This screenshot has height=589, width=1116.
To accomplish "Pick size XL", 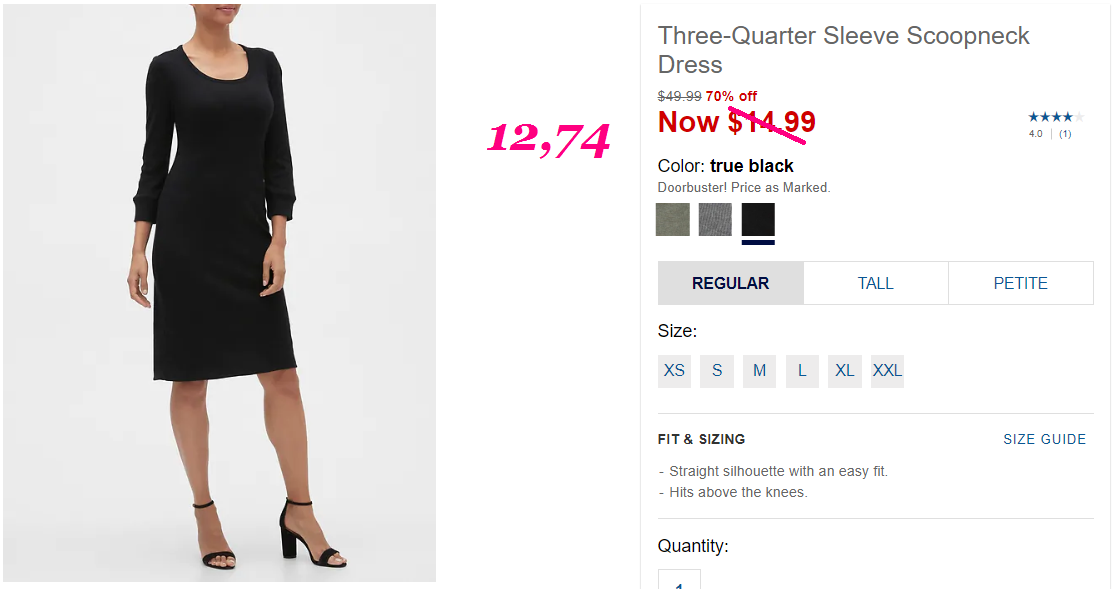I will [845, 371].
